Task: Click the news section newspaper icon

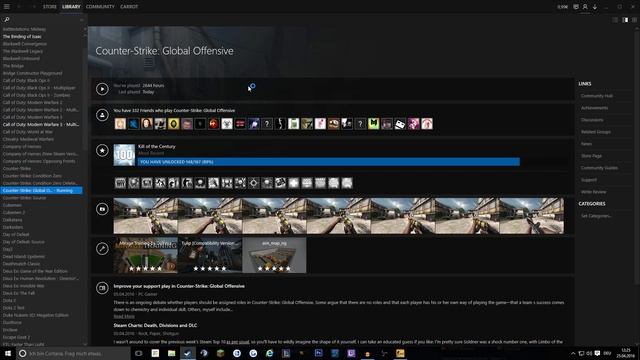Action: point(102,288)
